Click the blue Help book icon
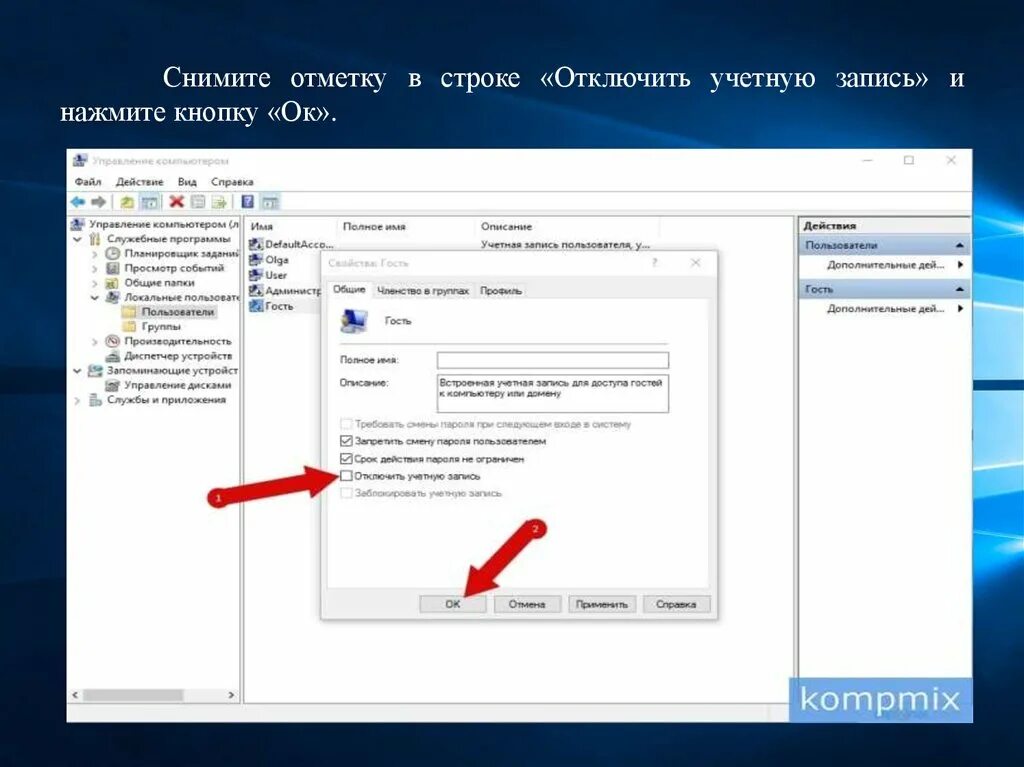 pyautogui.click(x=248, y=201)
